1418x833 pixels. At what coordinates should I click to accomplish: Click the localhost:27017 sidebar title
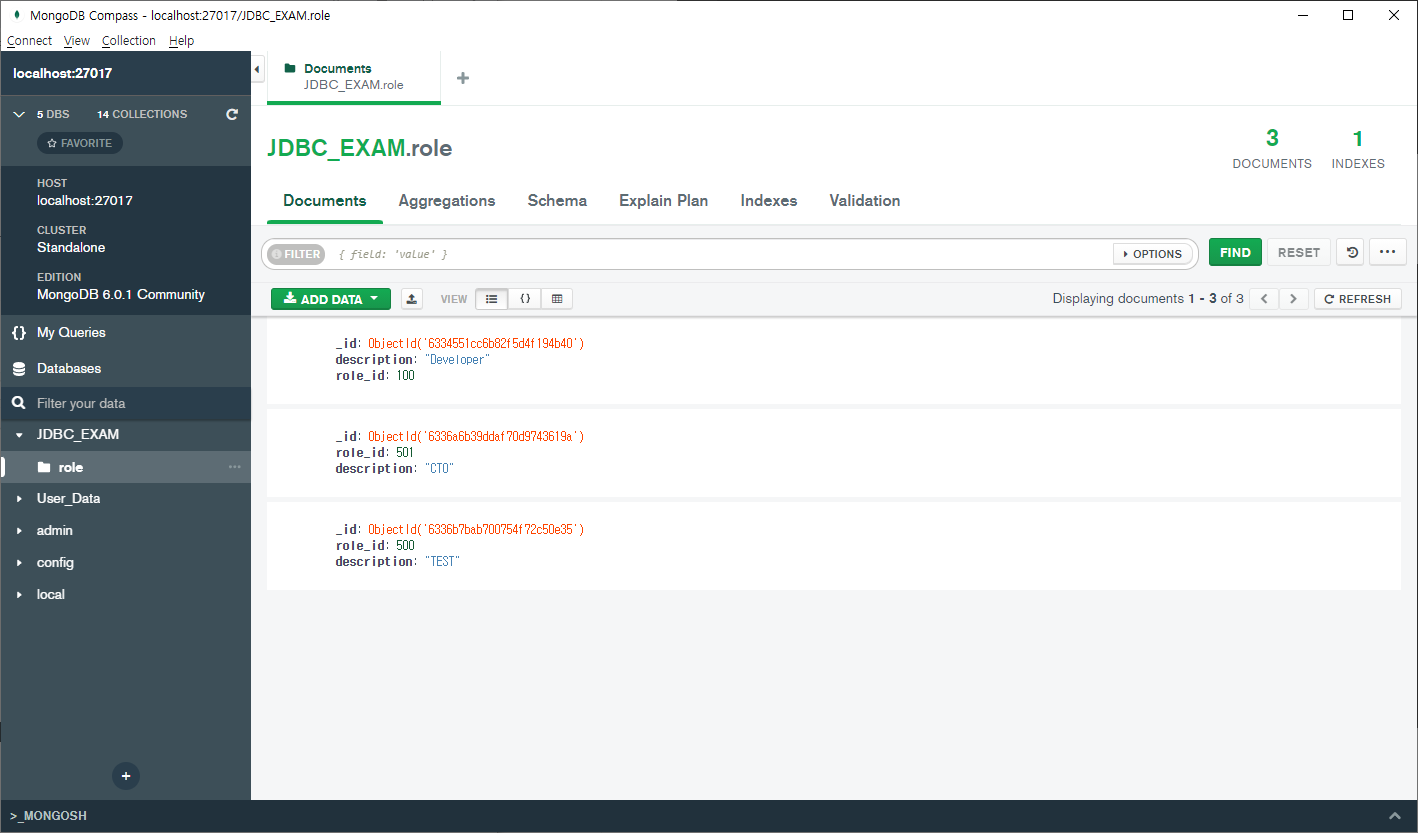tap(62, 74)
